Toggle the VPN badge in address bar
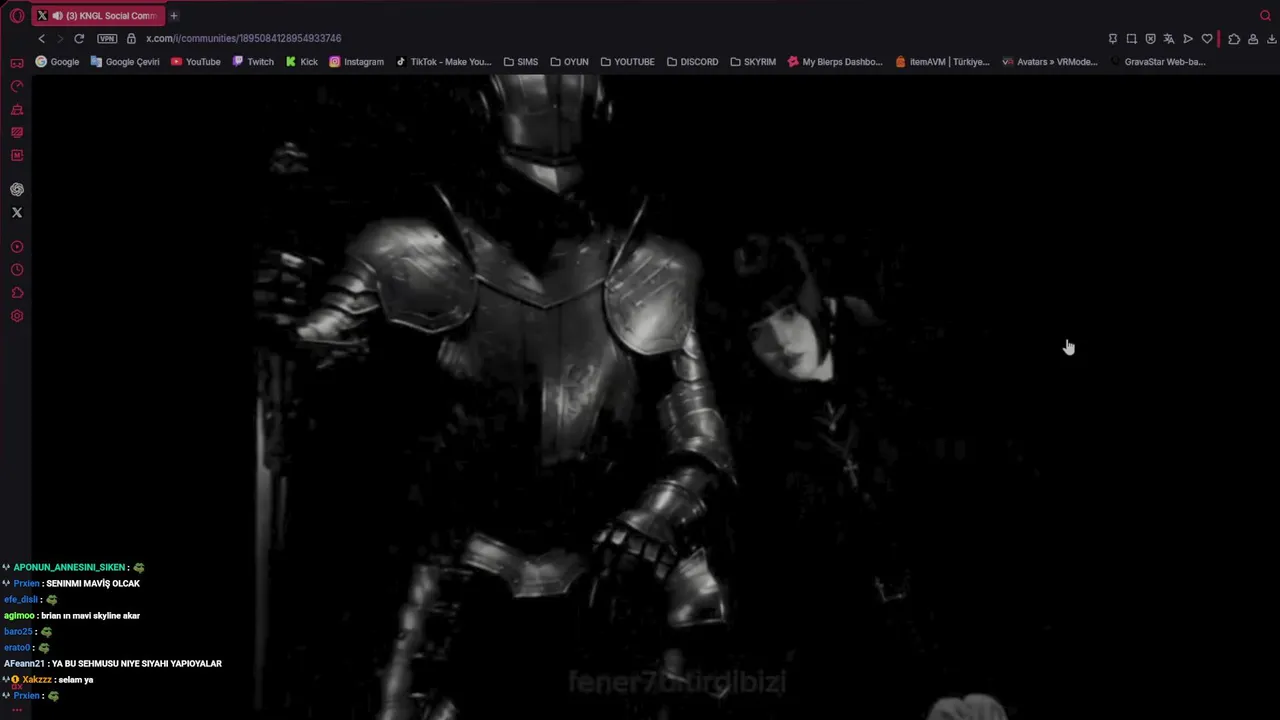The width and height of the screenshot is (1280, 720). click(107, 39)
